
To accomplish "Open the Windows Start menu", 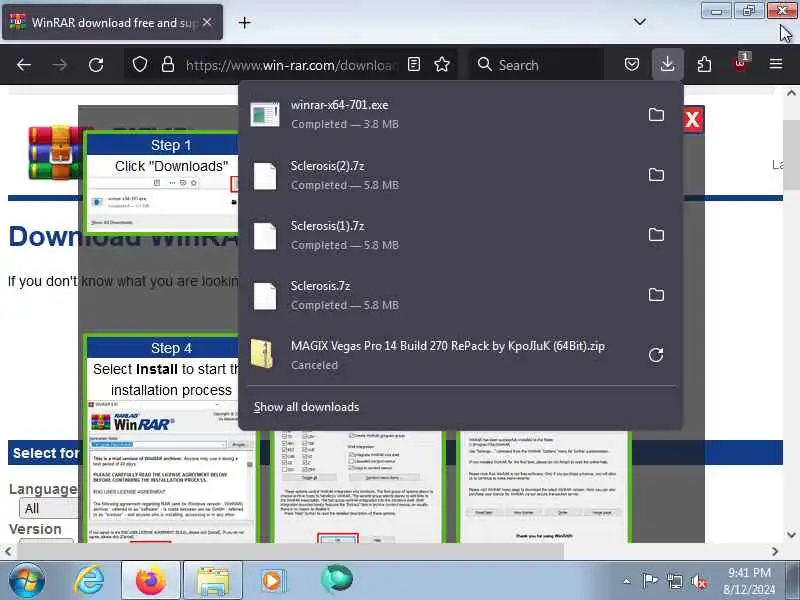I will coord(27,581).
